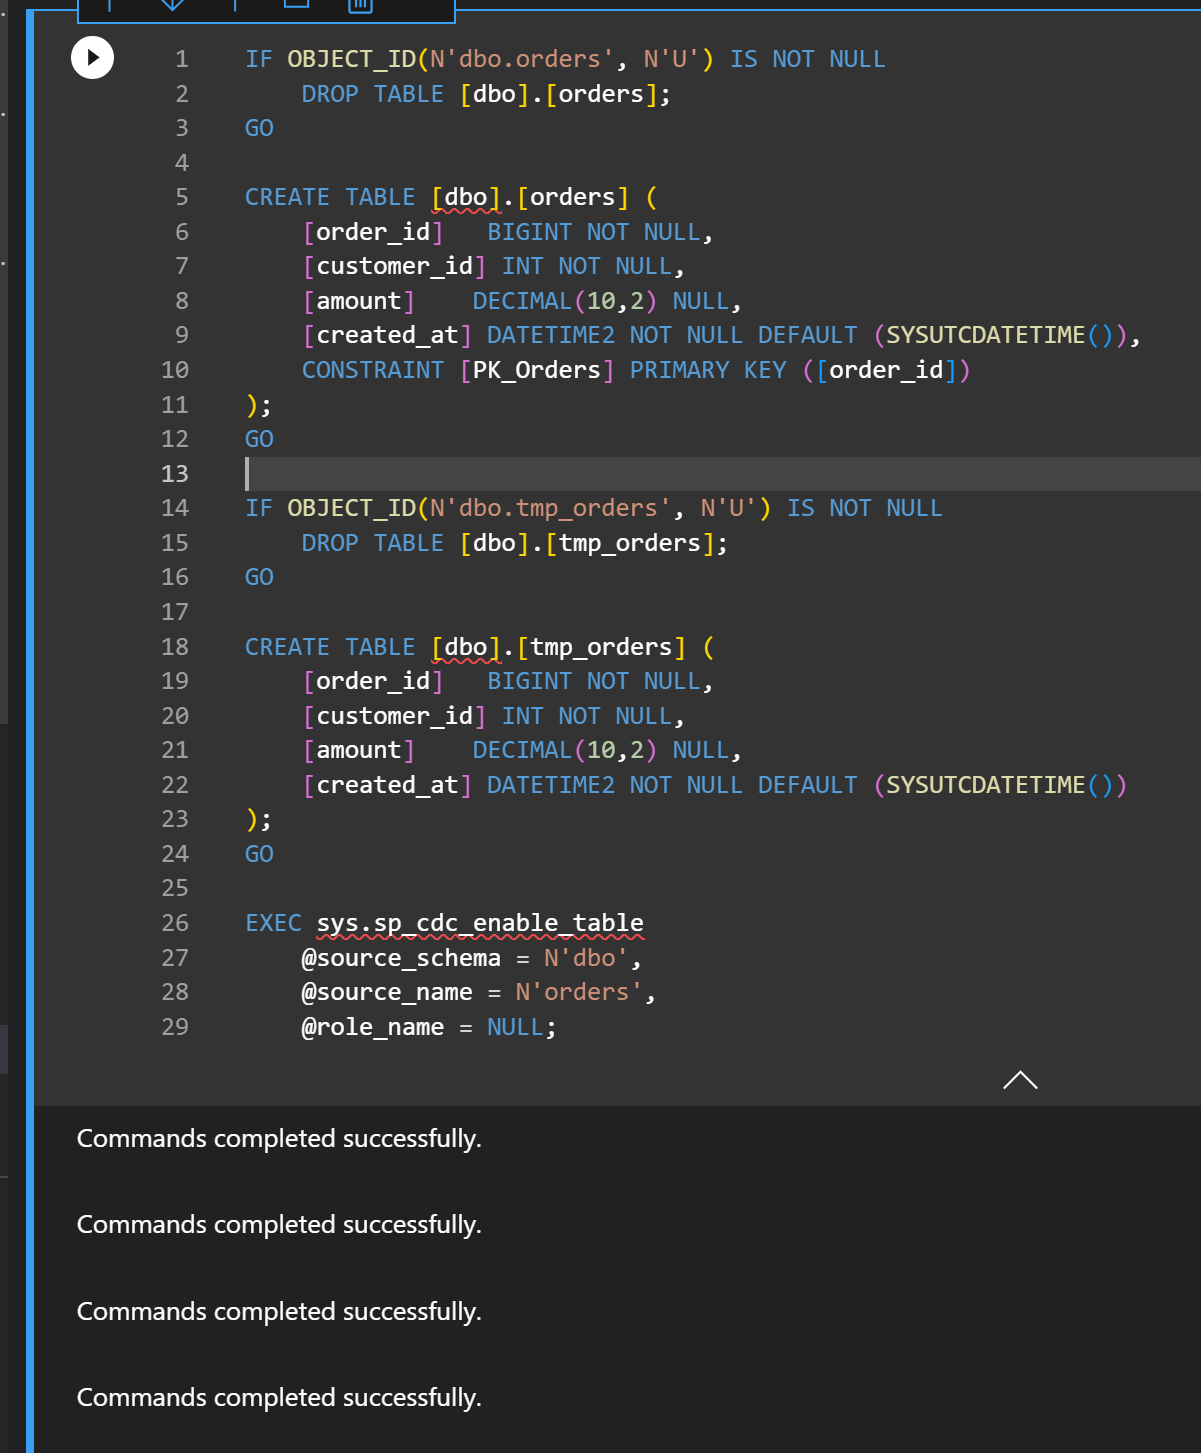Click 'CREATE TABLE' on line 5

click(x=330, y=197)
